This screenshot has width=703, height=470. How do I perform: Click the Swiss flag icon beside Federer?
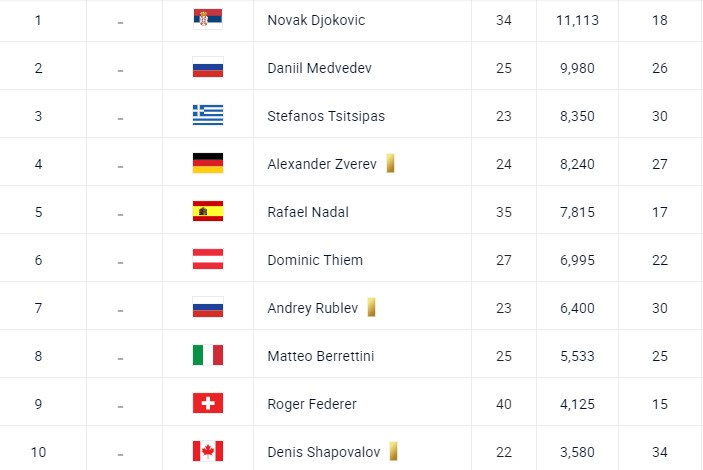click(208, 403)
